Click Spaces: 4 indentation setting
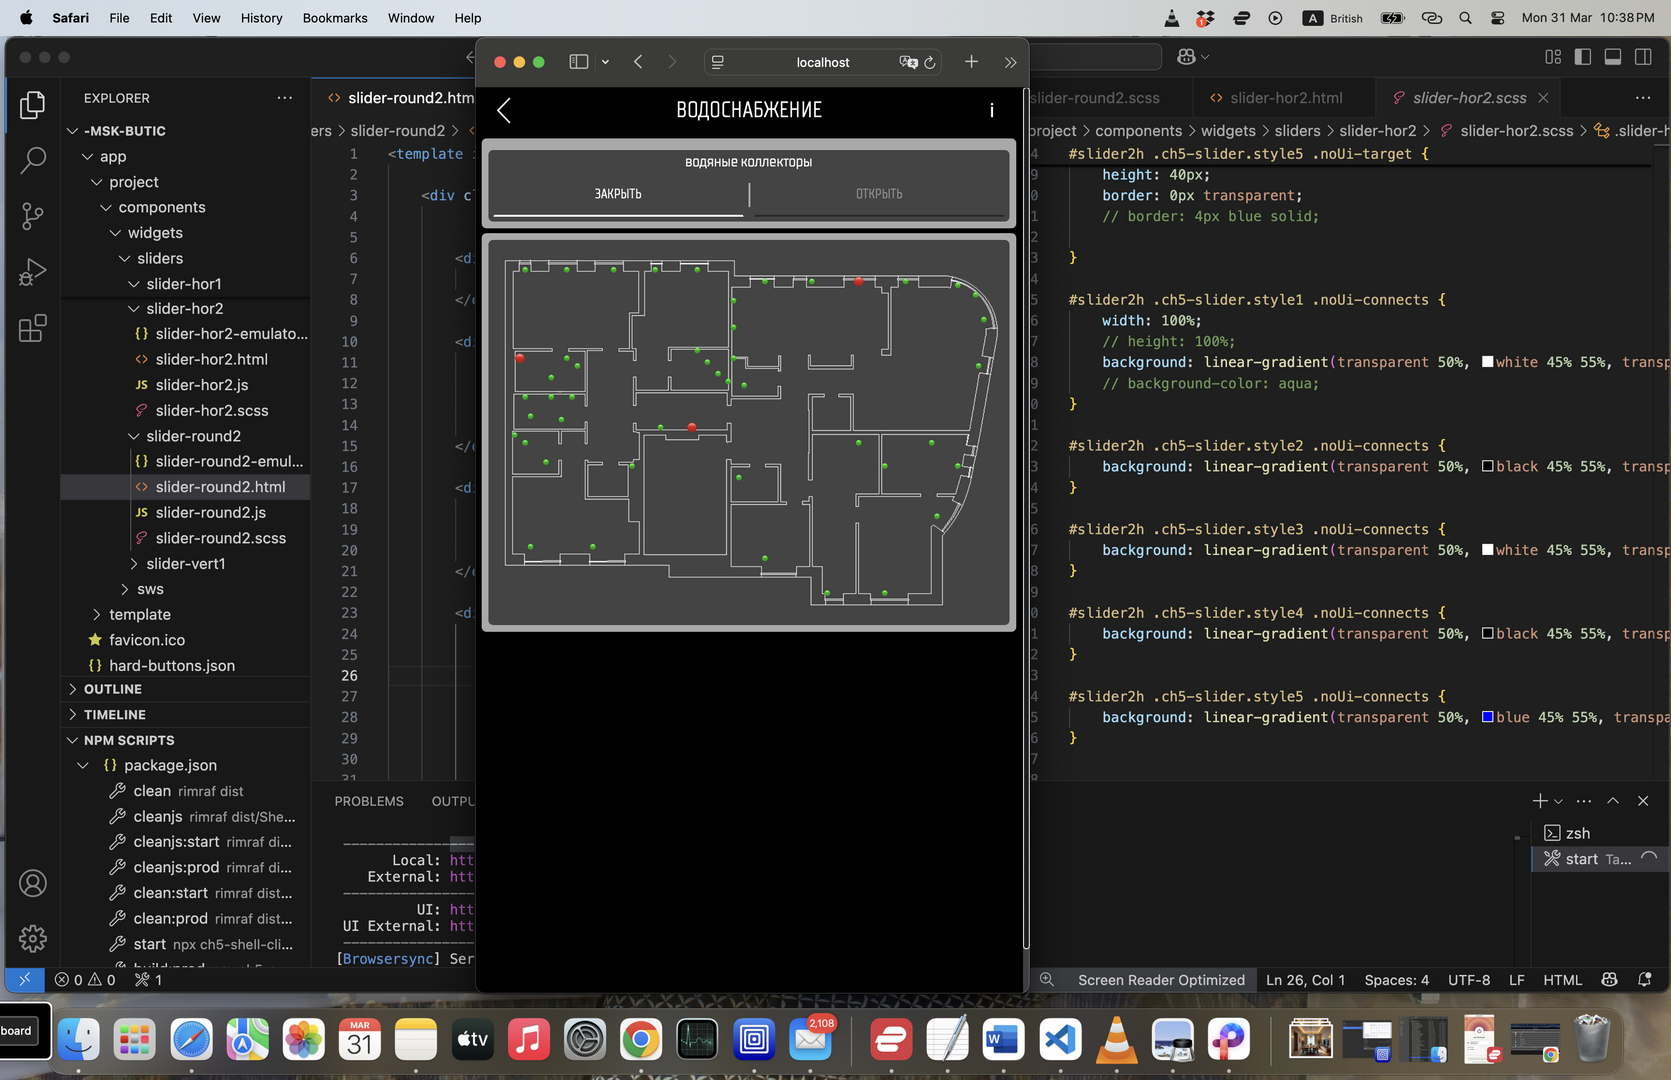 click(1396, 980)
